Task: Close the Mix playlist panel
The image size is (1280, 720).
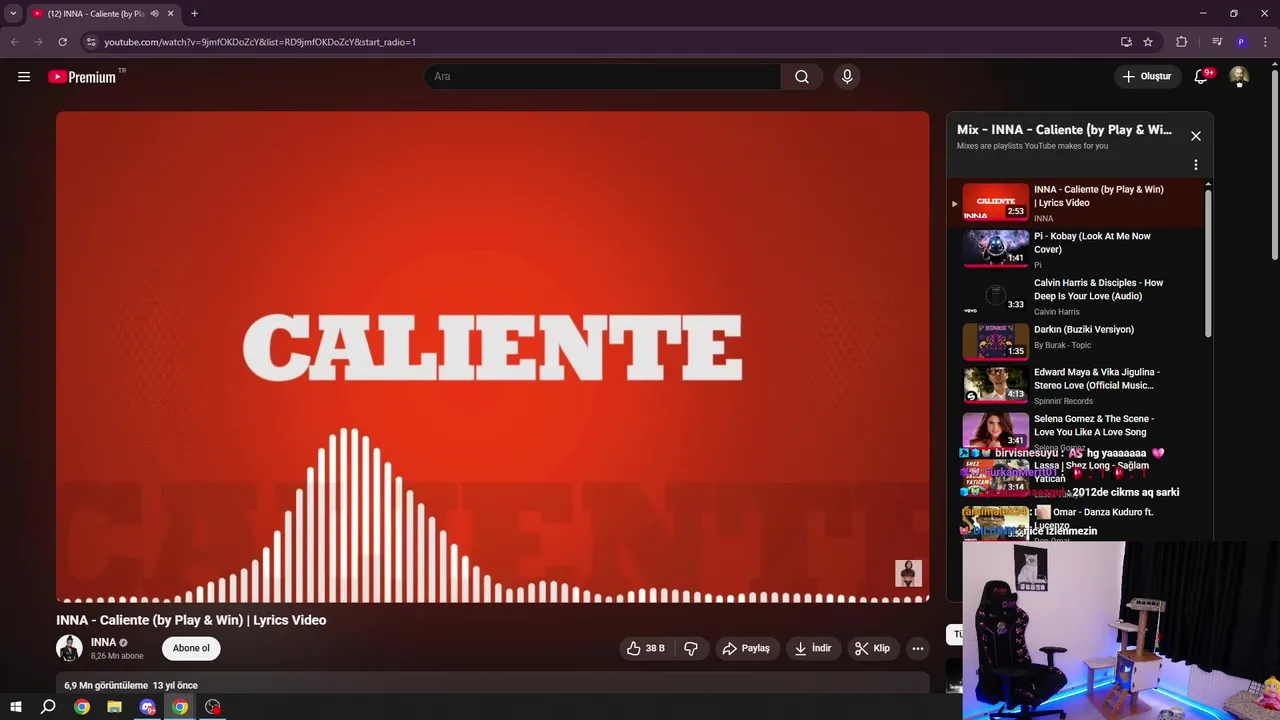Action: tap(1195, 136)
